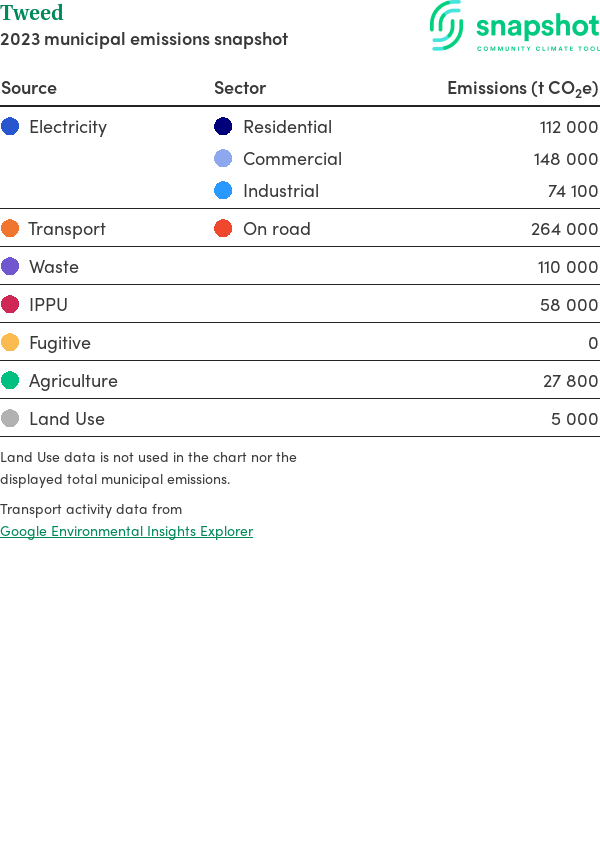The width and height of the screenshot is (600, 850).
Task: Click the light blue Commercial dot
Action: [x=223, y=159]
